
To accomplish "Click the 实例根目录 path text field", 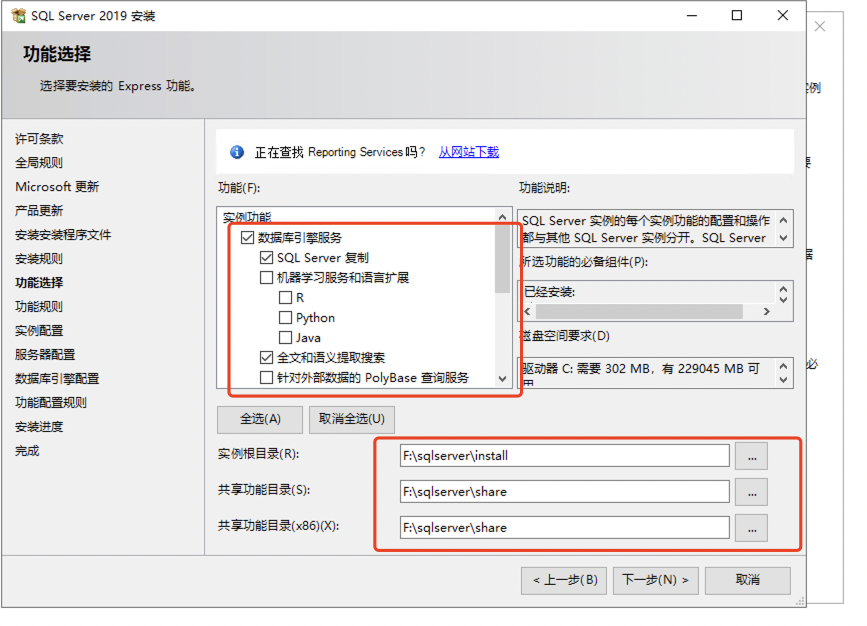I will tap(564, 456).
